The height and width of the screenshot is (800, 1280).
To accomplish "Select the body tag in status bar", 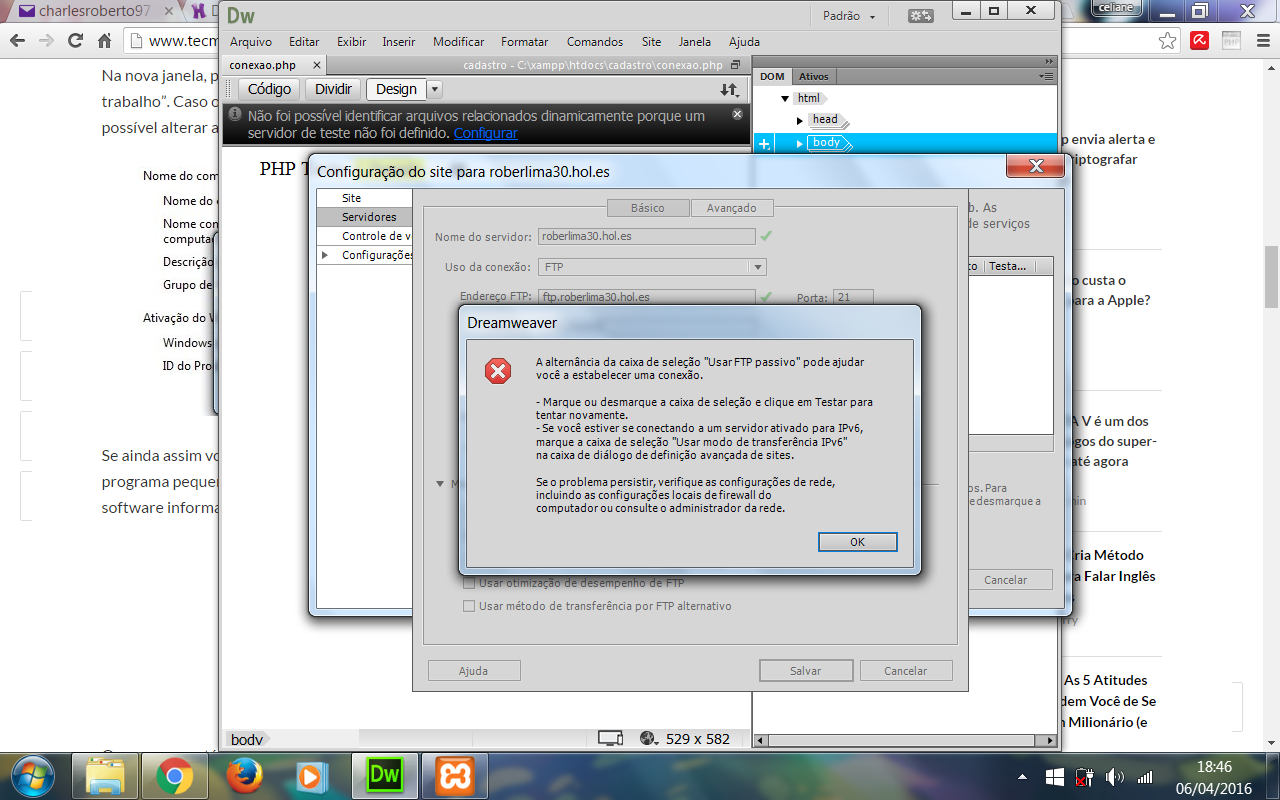I will click(247, 740).
